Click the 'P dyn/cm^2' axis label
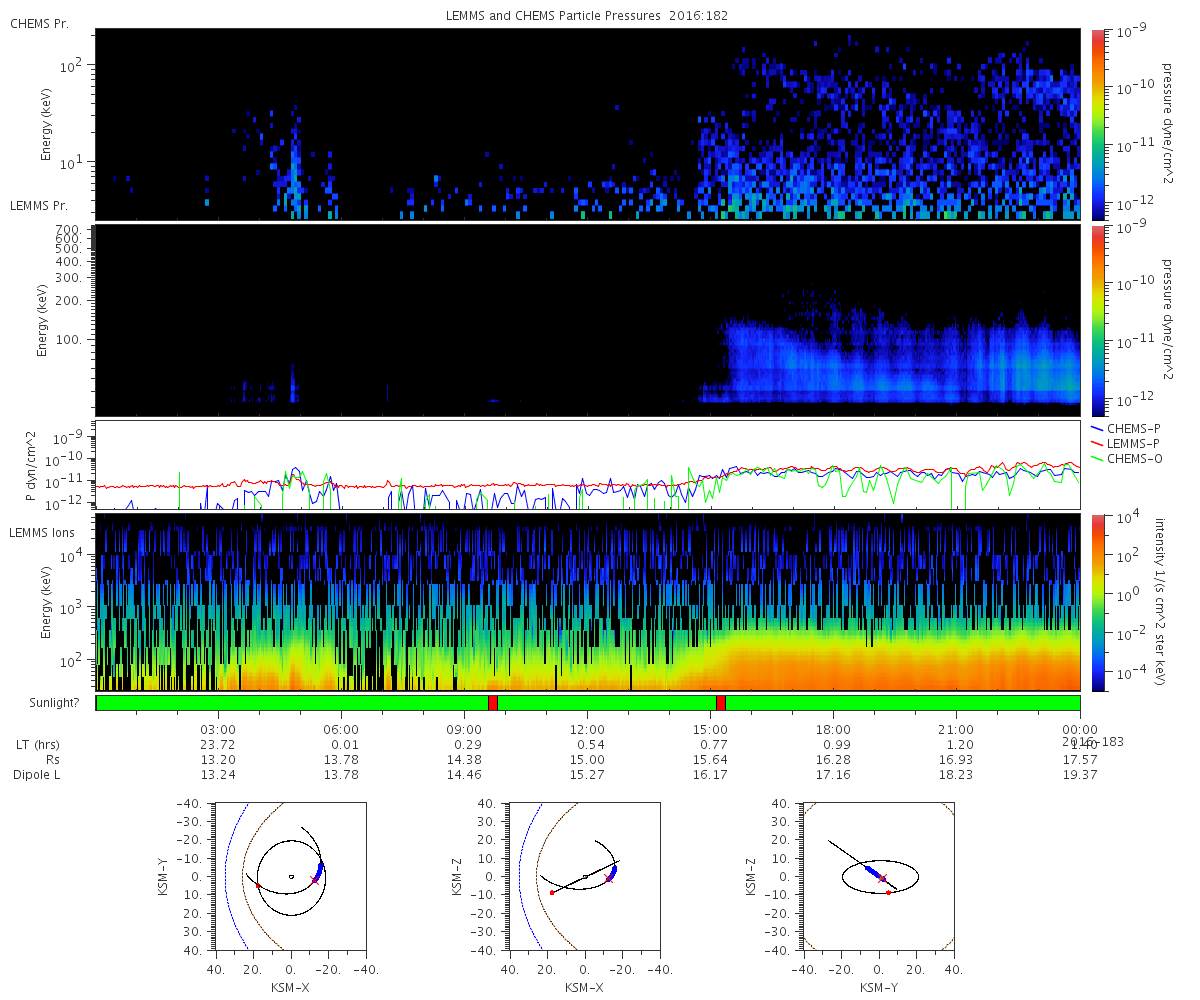 (33, 465)
